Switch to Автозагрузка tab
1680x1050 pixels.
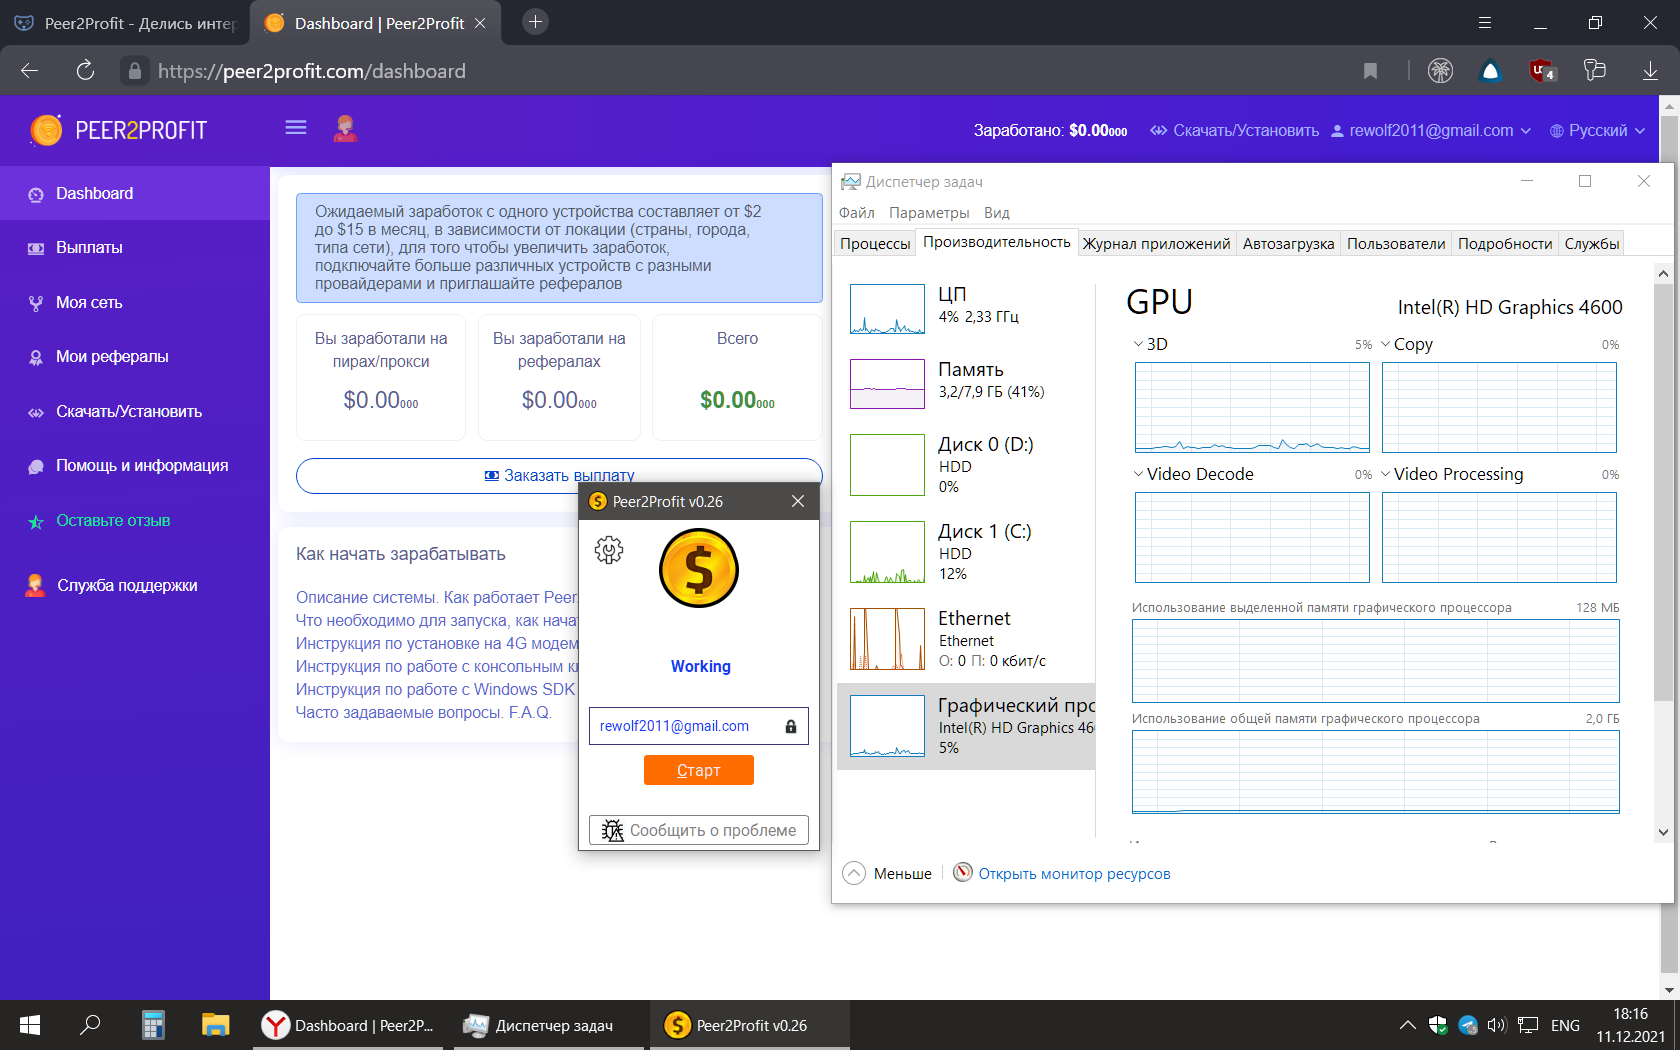click(x=1288, y=243)
